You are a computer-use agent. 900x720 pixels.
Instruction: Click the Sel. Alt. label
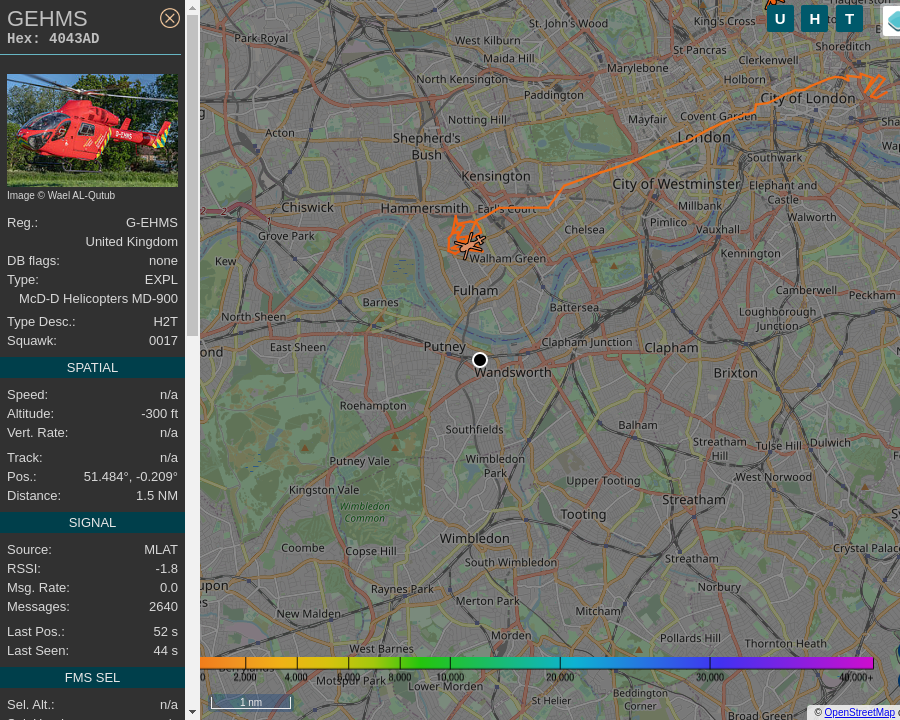tap(30, 704)
